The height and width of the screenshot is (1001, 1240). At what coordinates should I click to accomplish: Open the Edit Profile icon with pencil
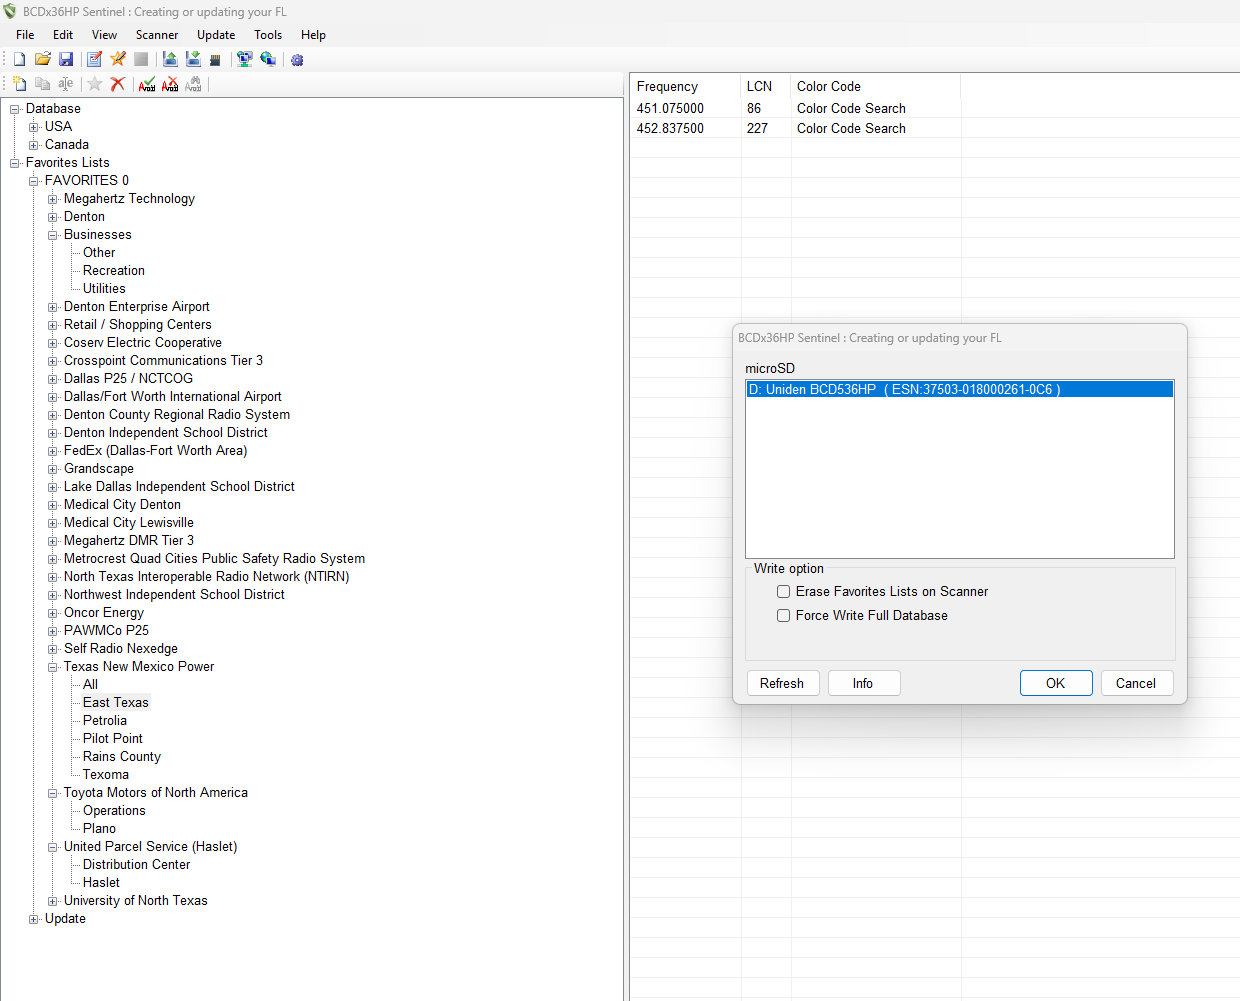(94, 59)
